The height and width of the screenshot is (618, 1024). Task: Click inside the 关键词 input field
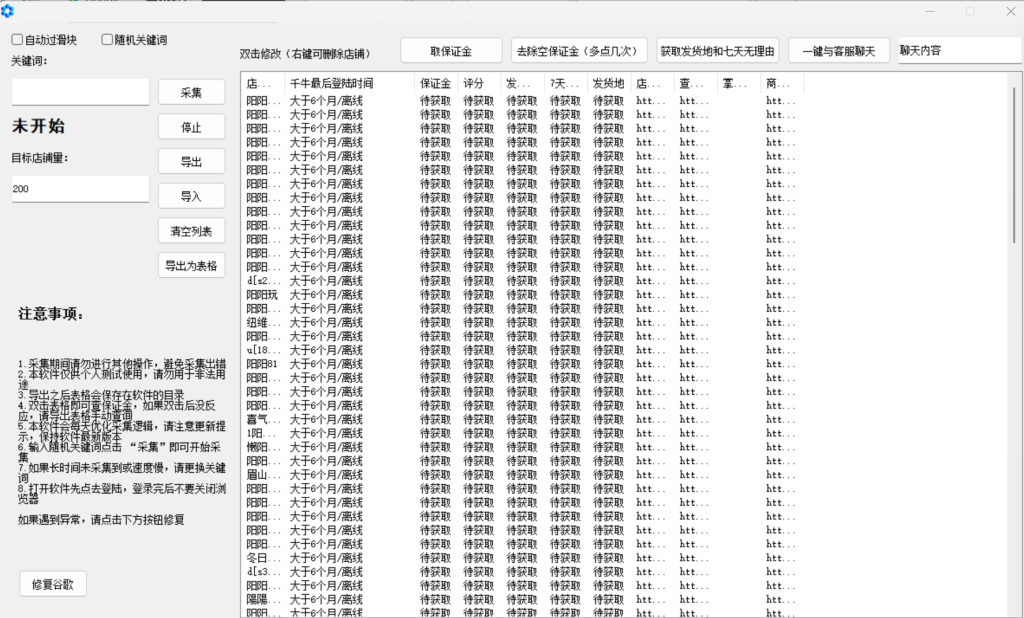click(80, 90)
